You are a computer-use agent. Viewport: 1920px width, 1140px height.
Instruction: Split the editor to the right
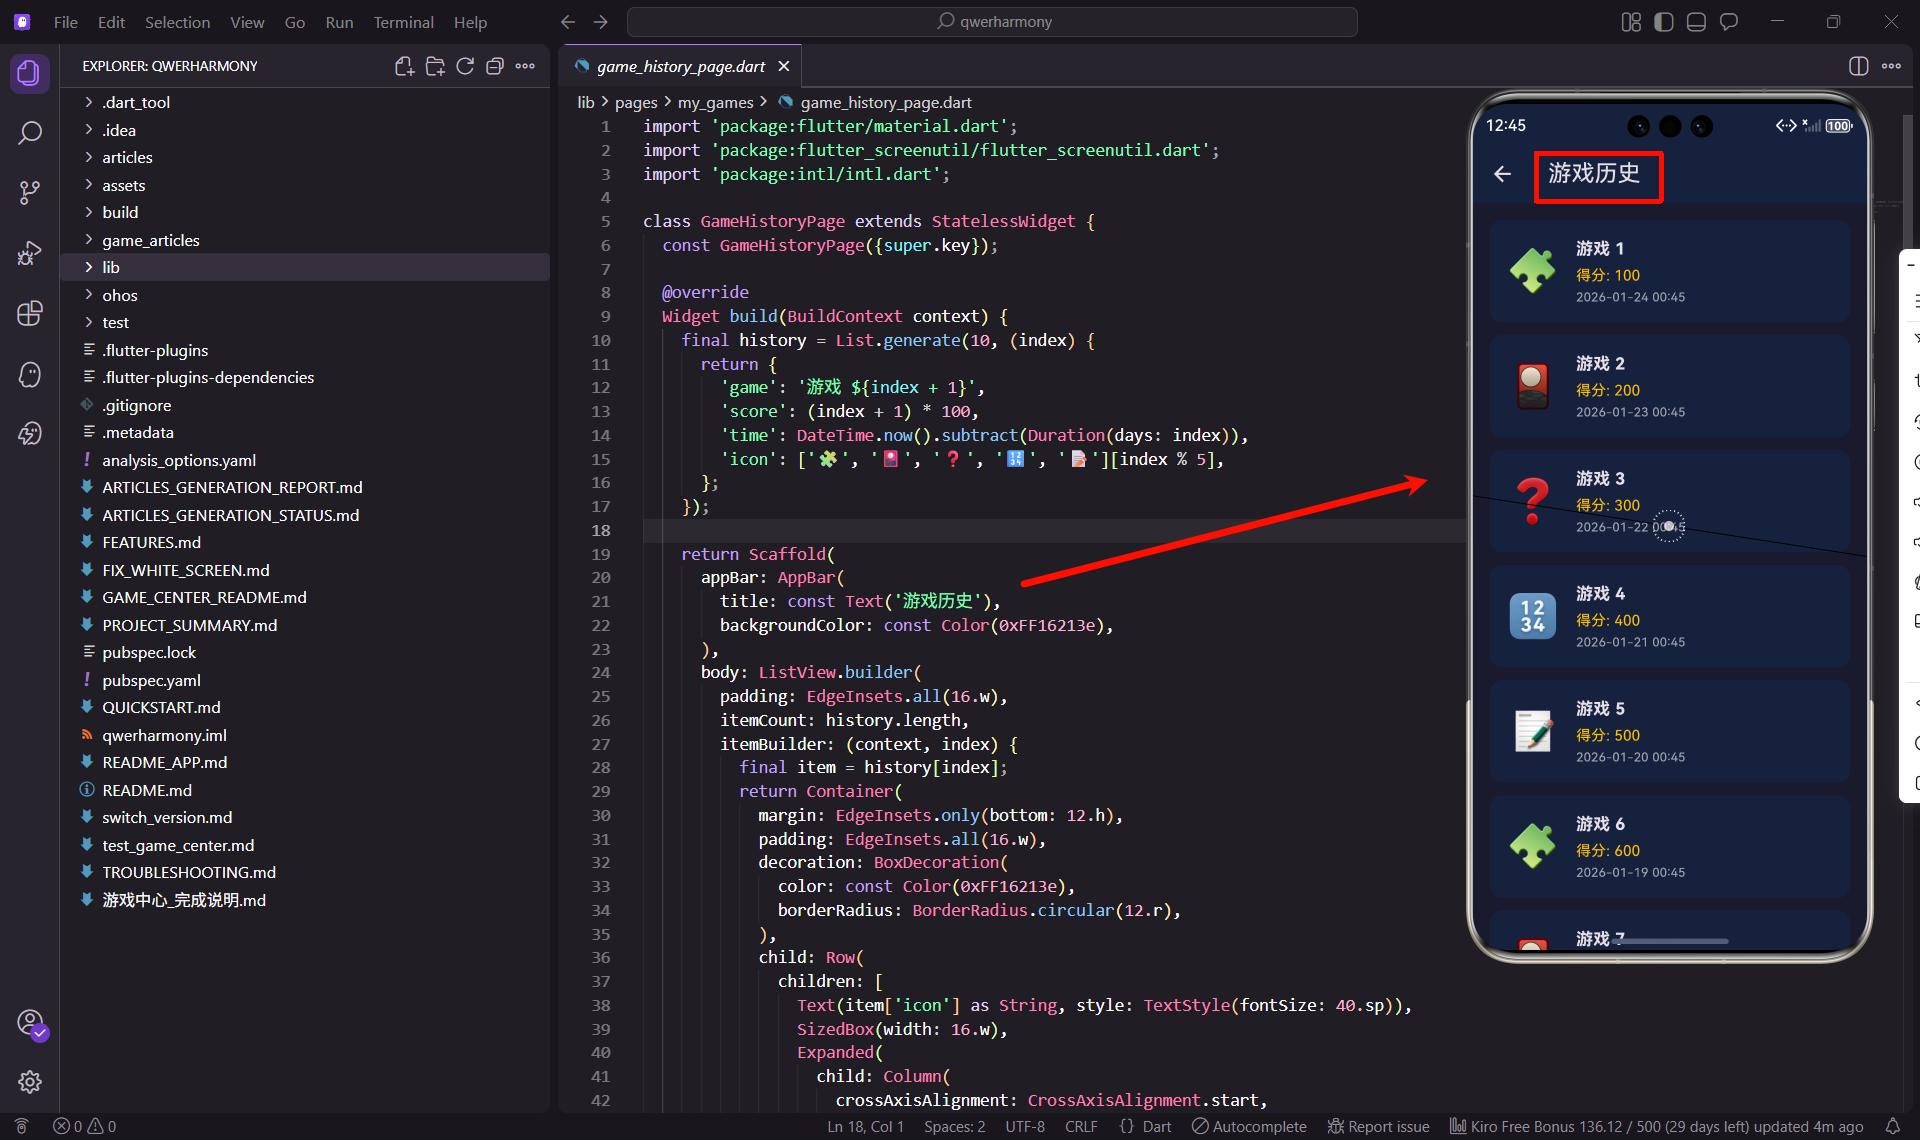point(1858,66)
